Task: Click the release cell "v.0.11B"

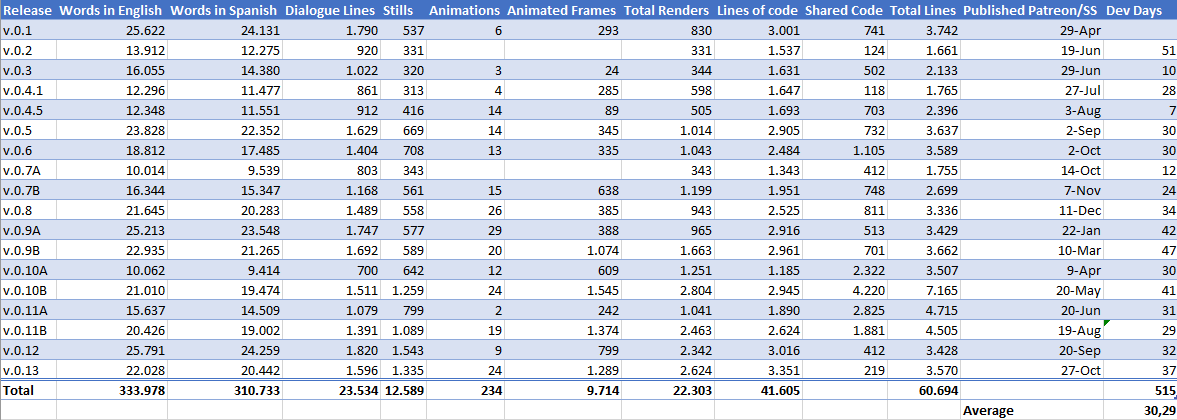Action: 28,330
